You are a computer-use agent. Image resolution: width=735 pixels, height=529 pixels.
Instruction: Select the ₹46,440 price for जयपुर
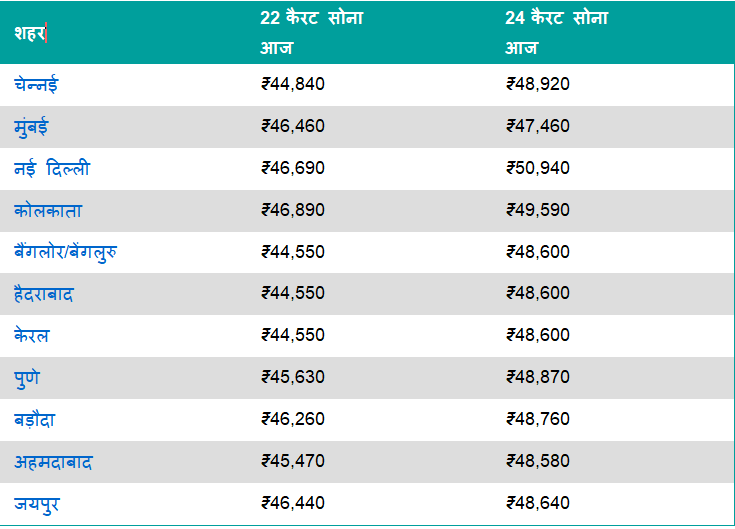[x=292, y=503]
